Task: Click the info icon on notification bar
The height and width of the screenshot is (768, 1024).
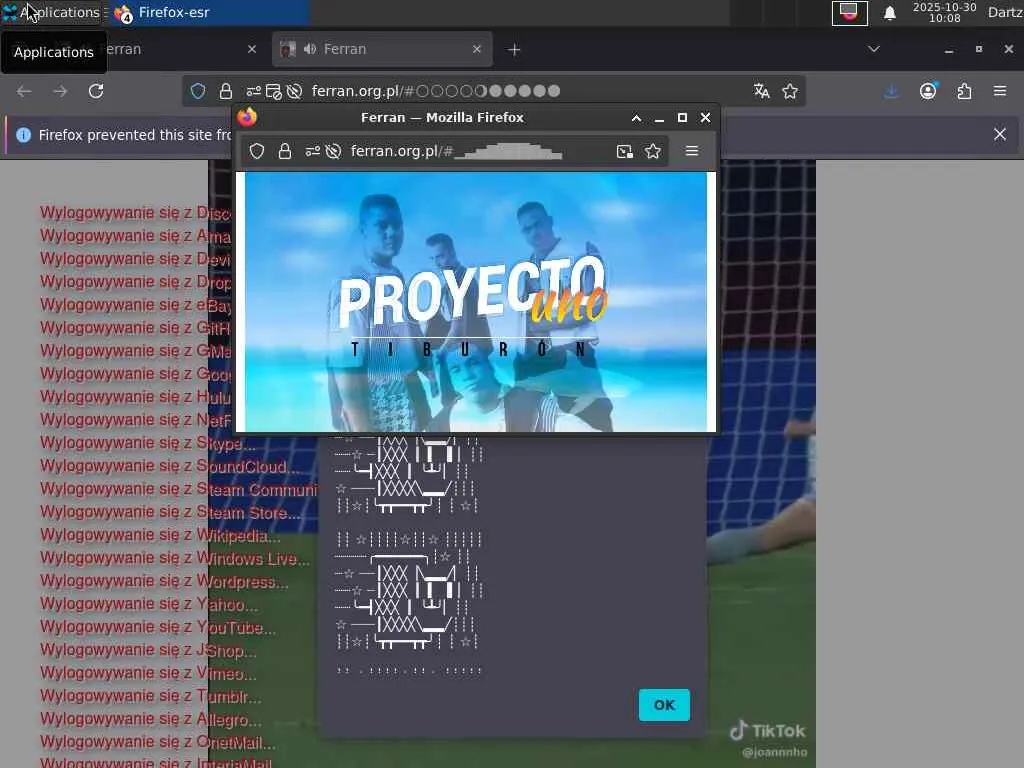Action: pyautogui.click(x=24, y=135)
